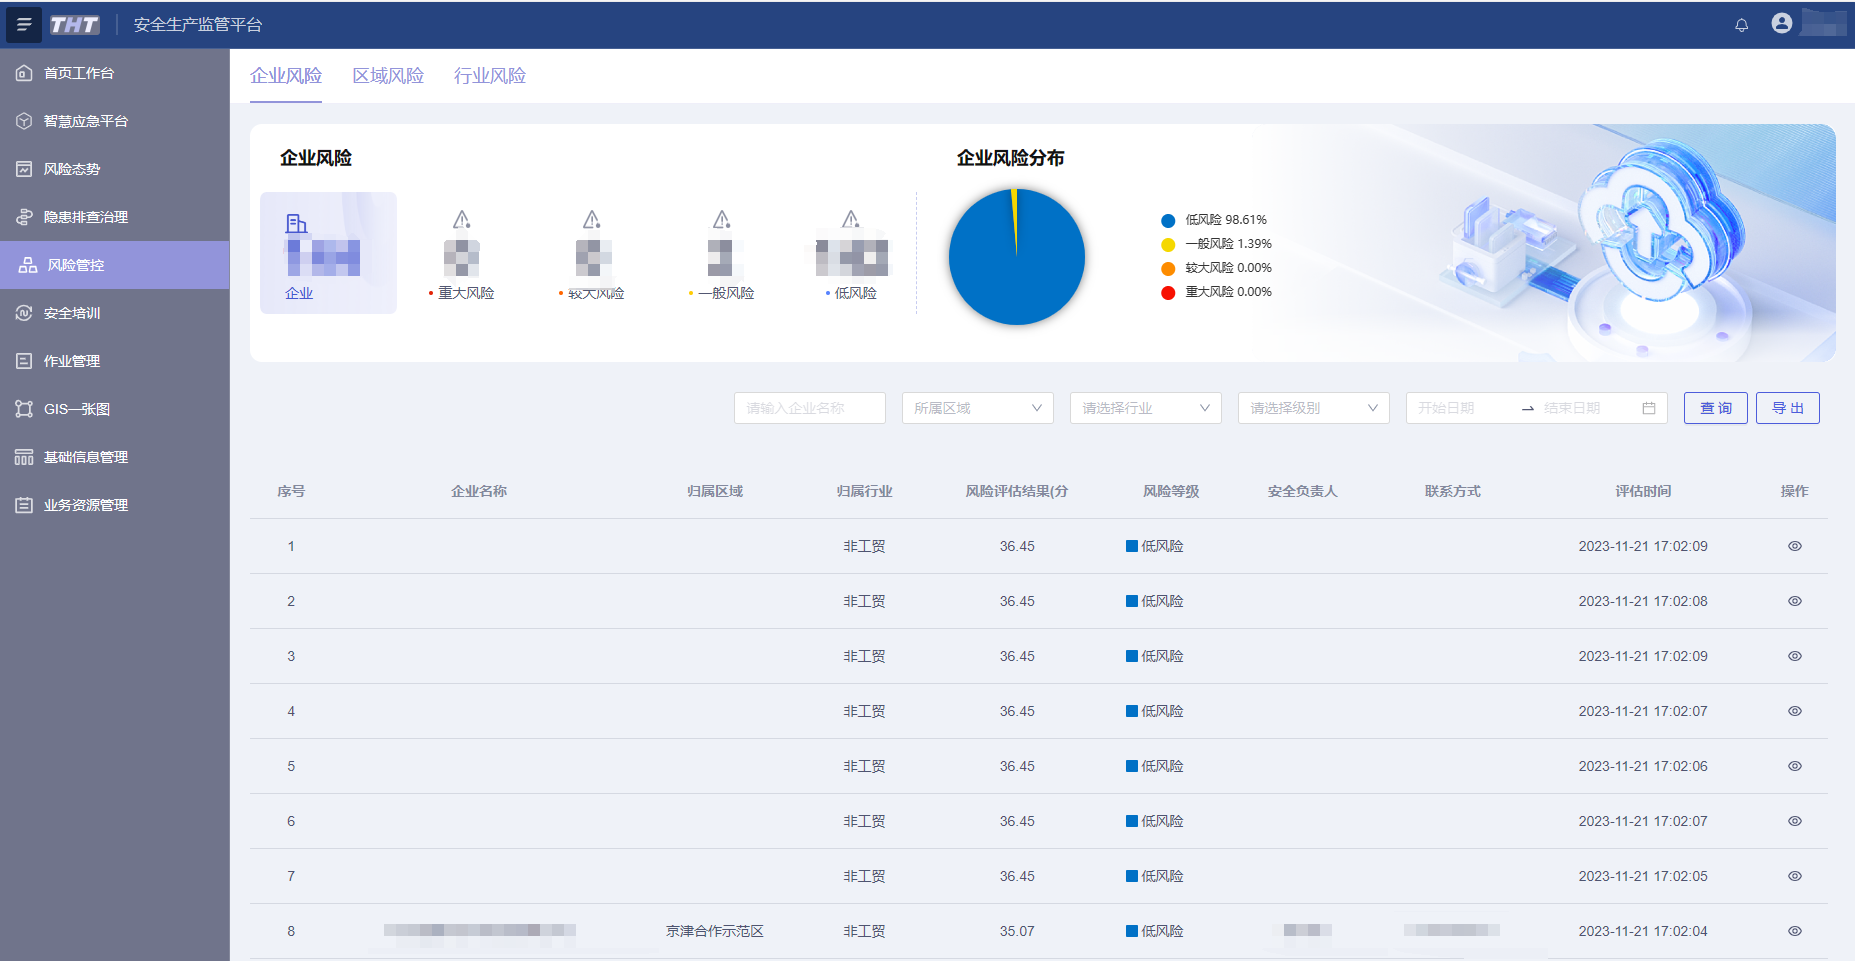Open 首页工作台 from the sidebar

coord(79,73)
